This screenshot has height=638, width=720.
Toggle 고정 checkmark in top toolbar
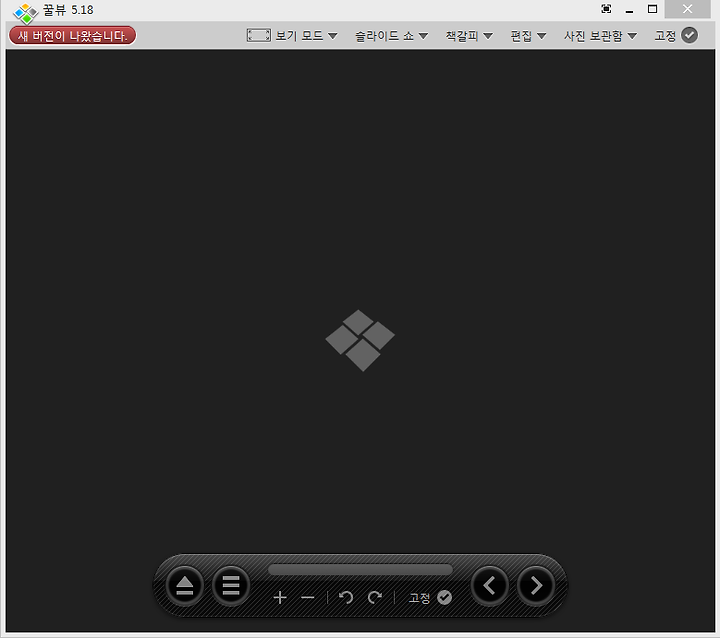[689, 35]
